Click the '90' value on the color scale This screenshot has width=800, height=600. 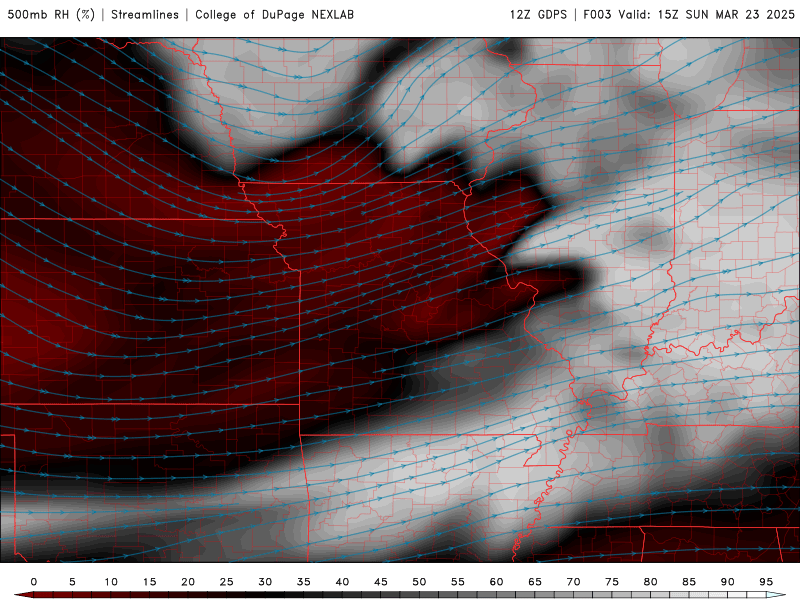pyautogui.click(x=728, y=582)
